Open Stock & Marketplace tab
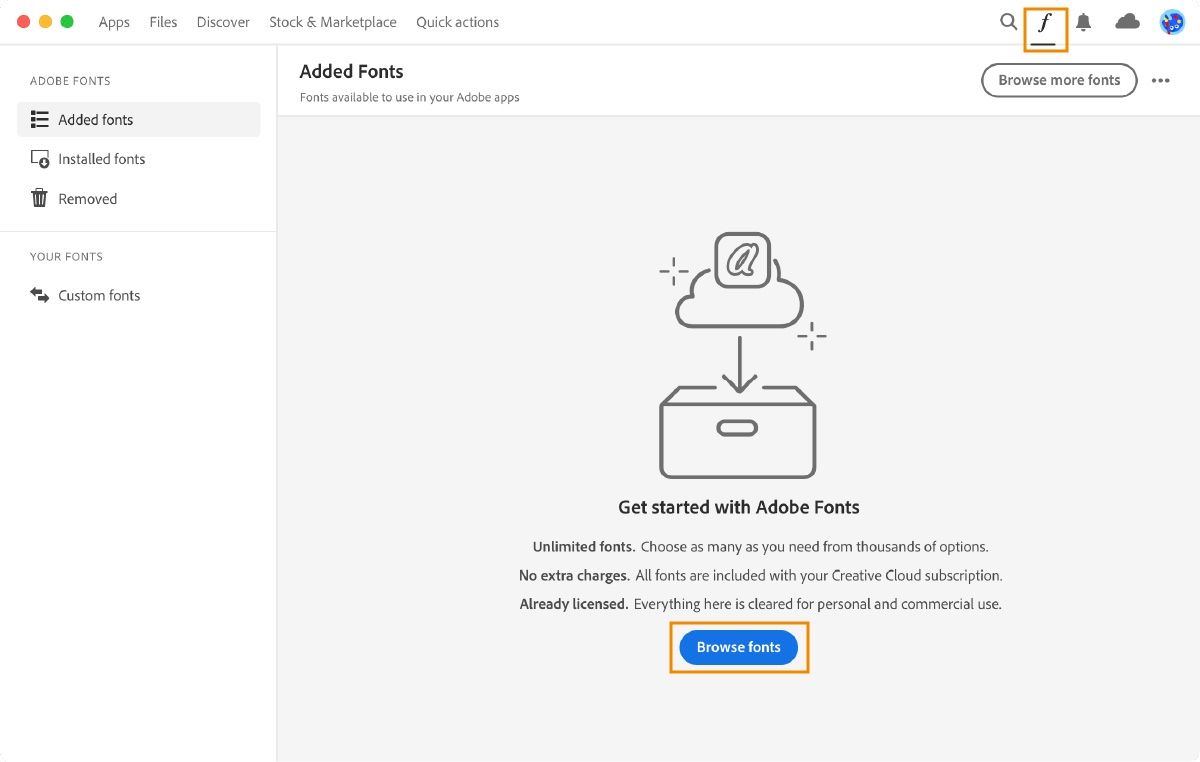The height and width of the screenshot is (762, 1200). pos(332,22)
